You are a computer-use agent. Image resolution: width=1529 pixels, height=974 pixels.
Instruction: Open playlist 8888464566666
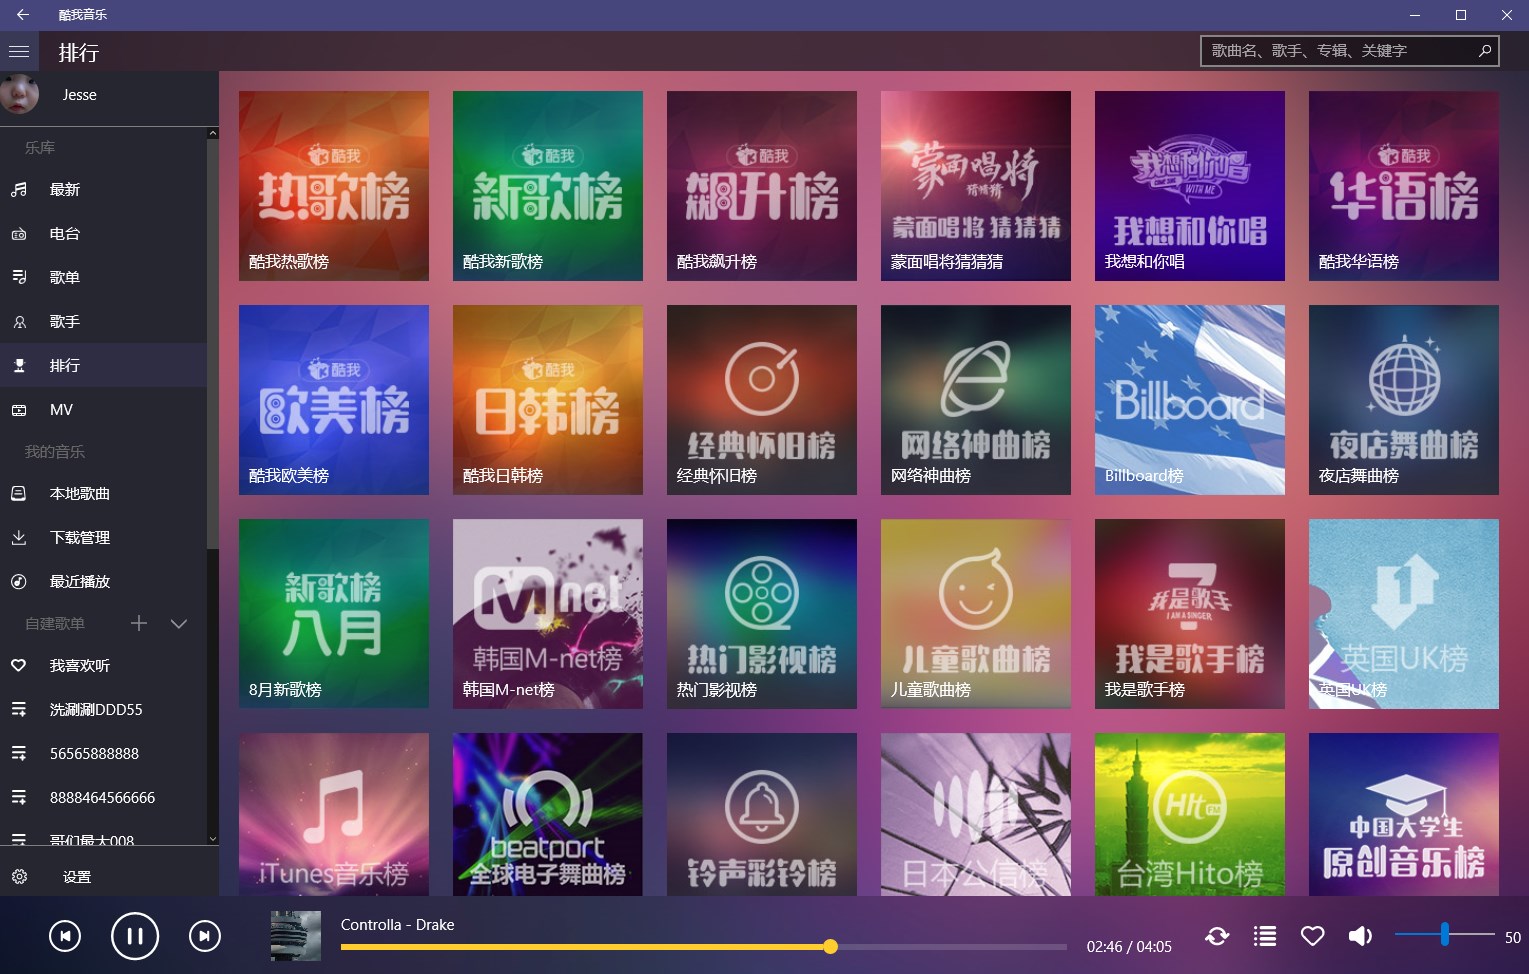[x=103, y=797]
